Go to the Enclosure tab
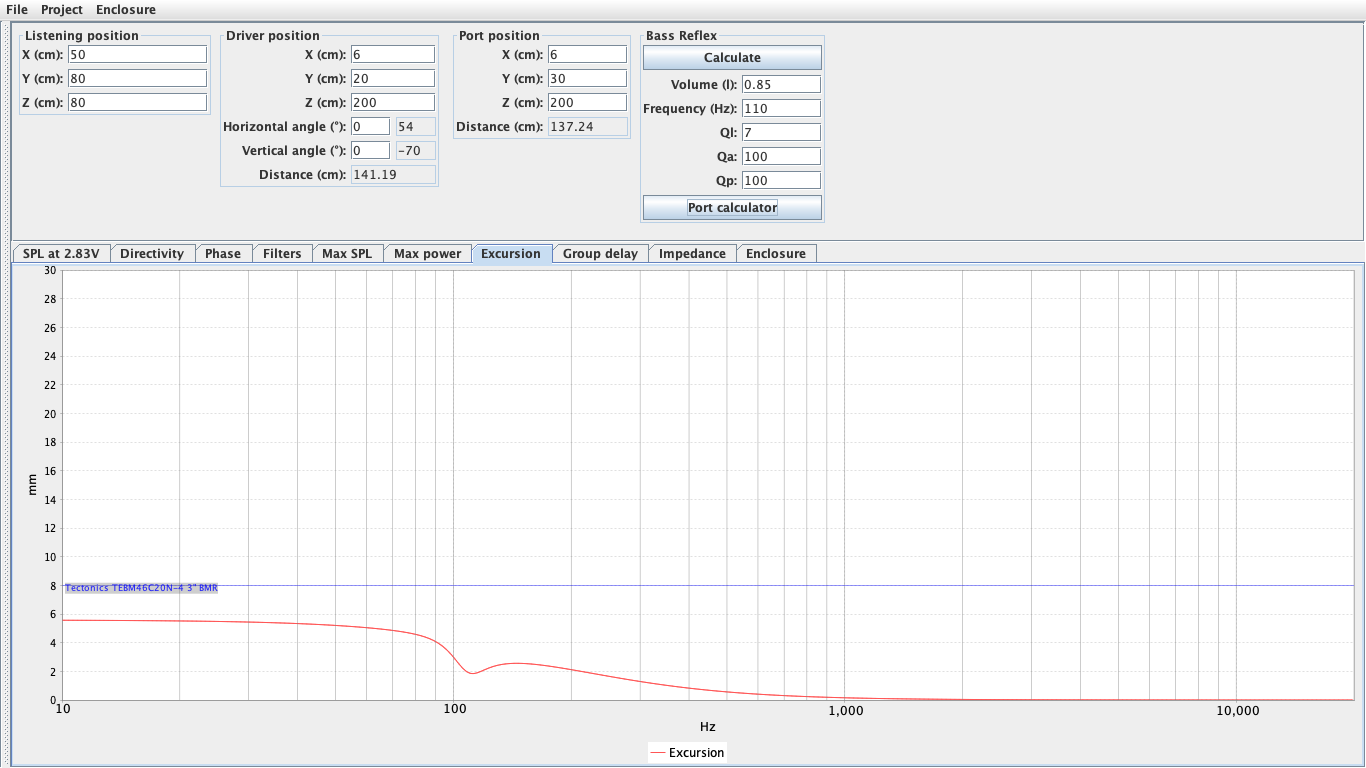1366x768 pixels. point(776,253)
